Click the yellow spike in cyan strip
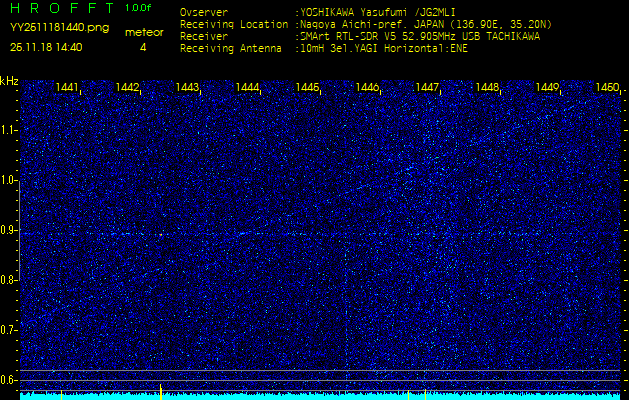Image resolution: width=629 pixels, height=400 pixels. 160,391
